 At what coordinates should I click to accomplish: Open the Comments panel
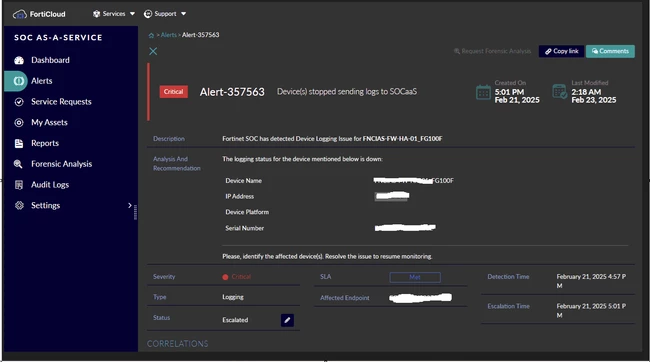click(610, 51)
